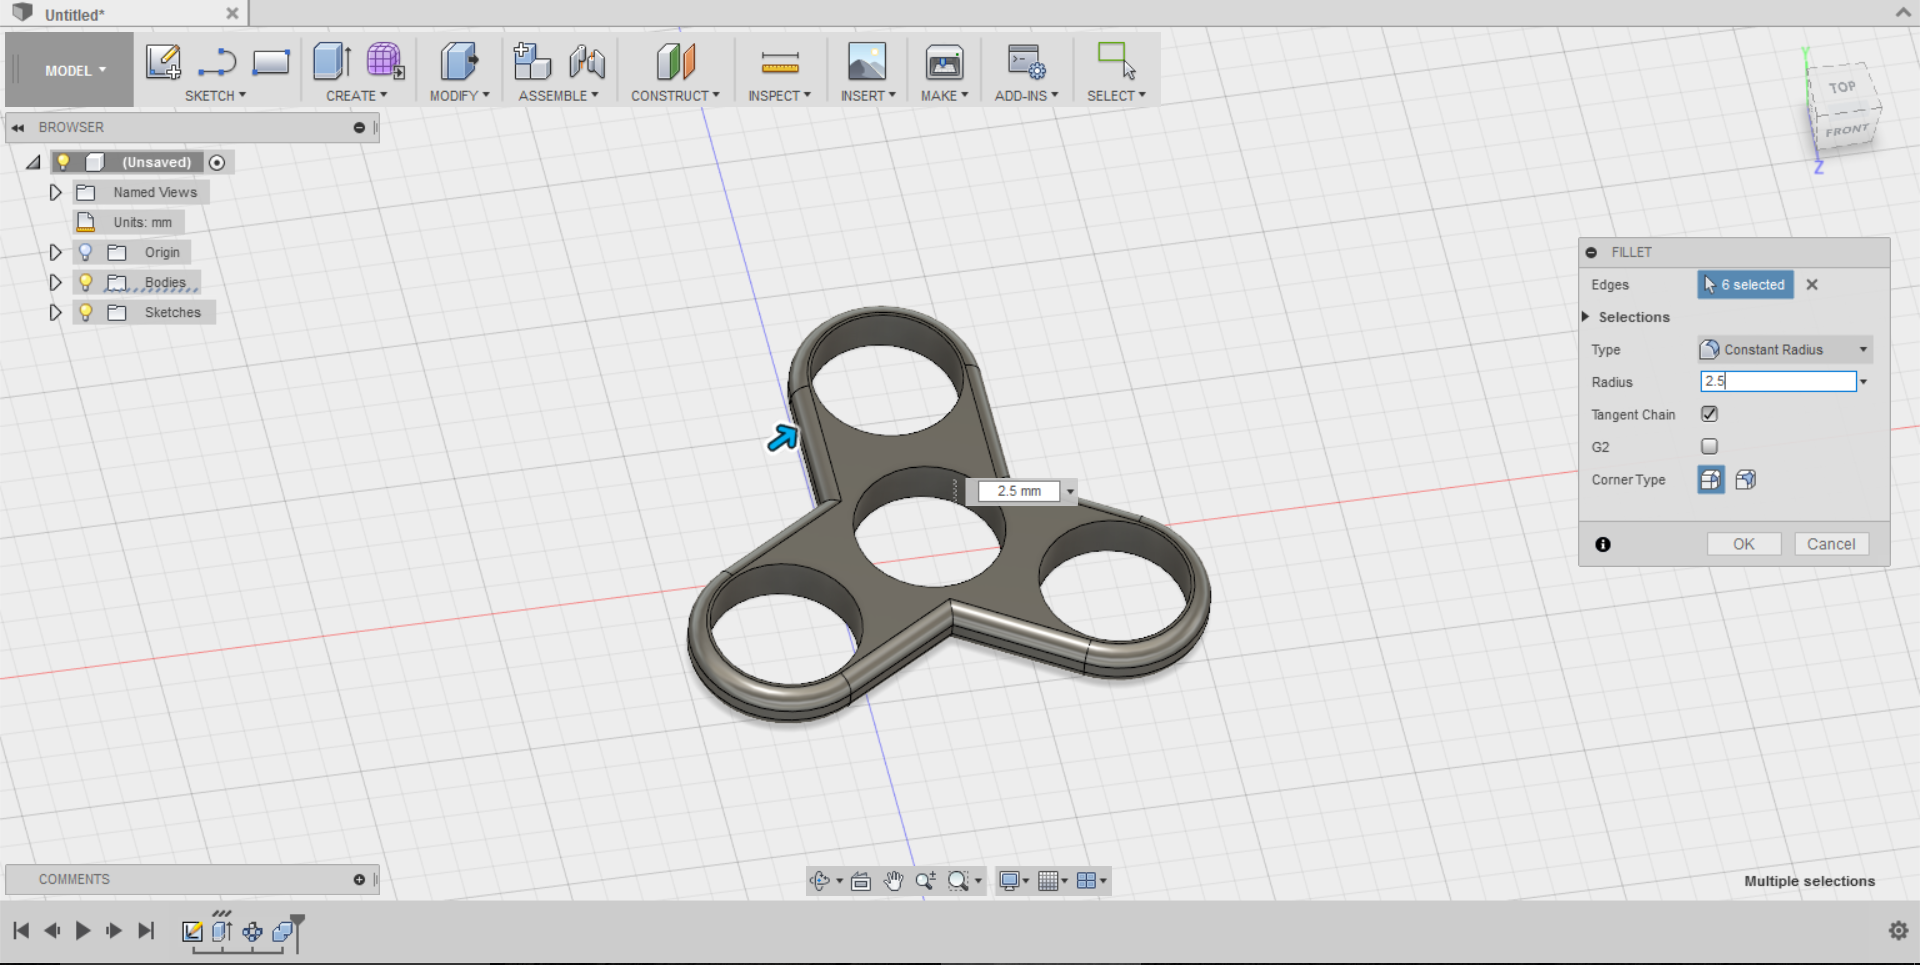Image resolution: width=1920 pixels, height=965 pixels.
Task: Open the MODIFY menu
Action: (x=459, y=96)
